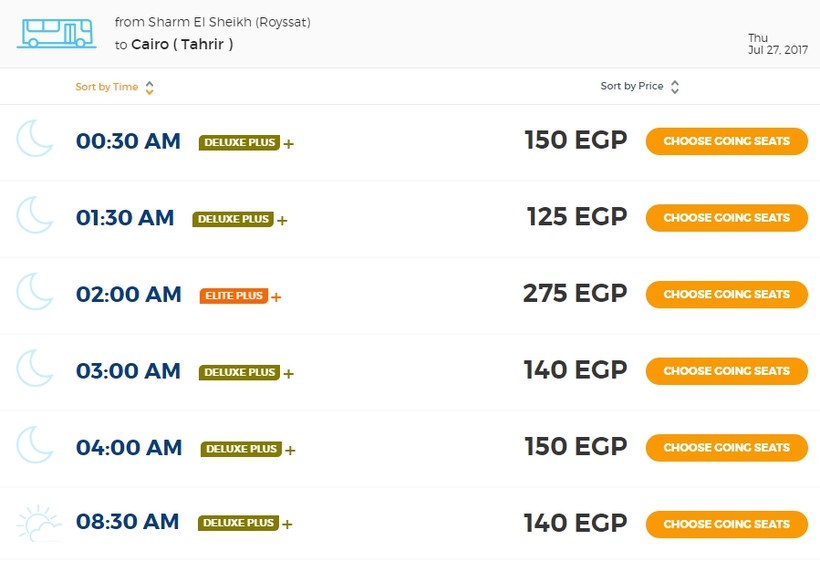Image resolution: width=820 pixels, height=561 pixels.
Task: Choose going seats for 08:30 AM trip
Action: (x=726, y=524)
